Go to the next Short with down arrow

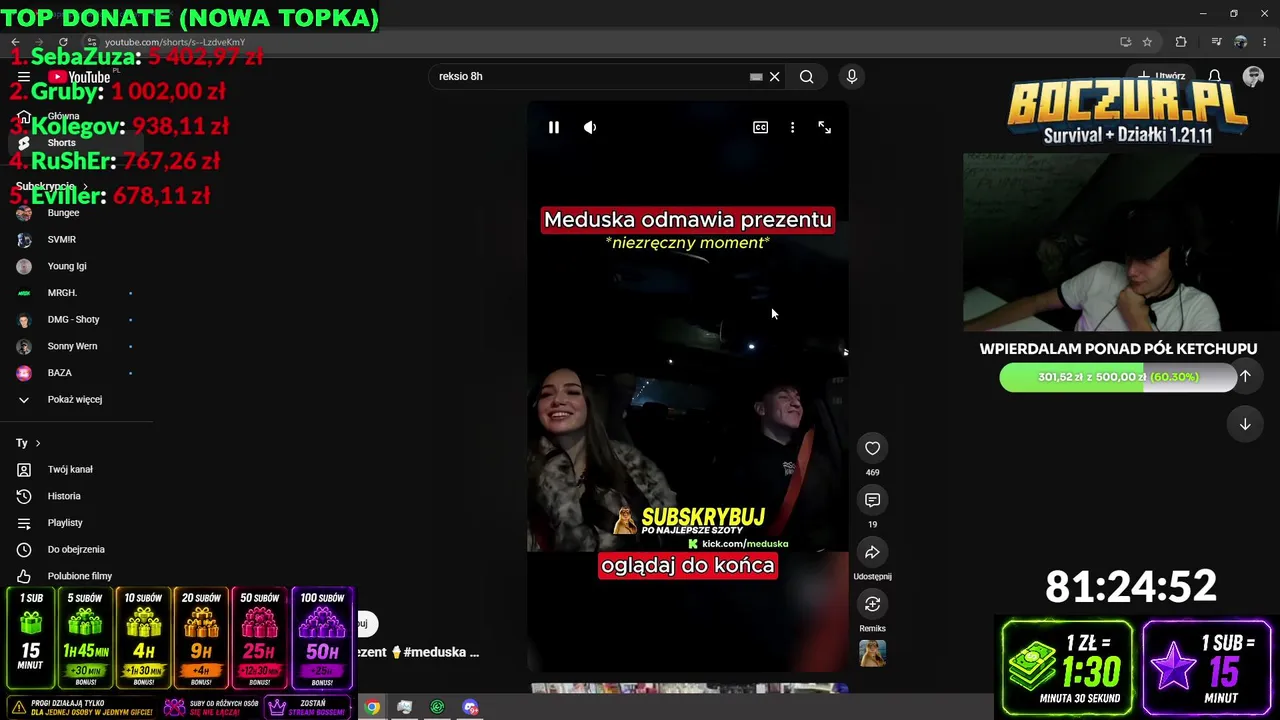(1245, 424)
